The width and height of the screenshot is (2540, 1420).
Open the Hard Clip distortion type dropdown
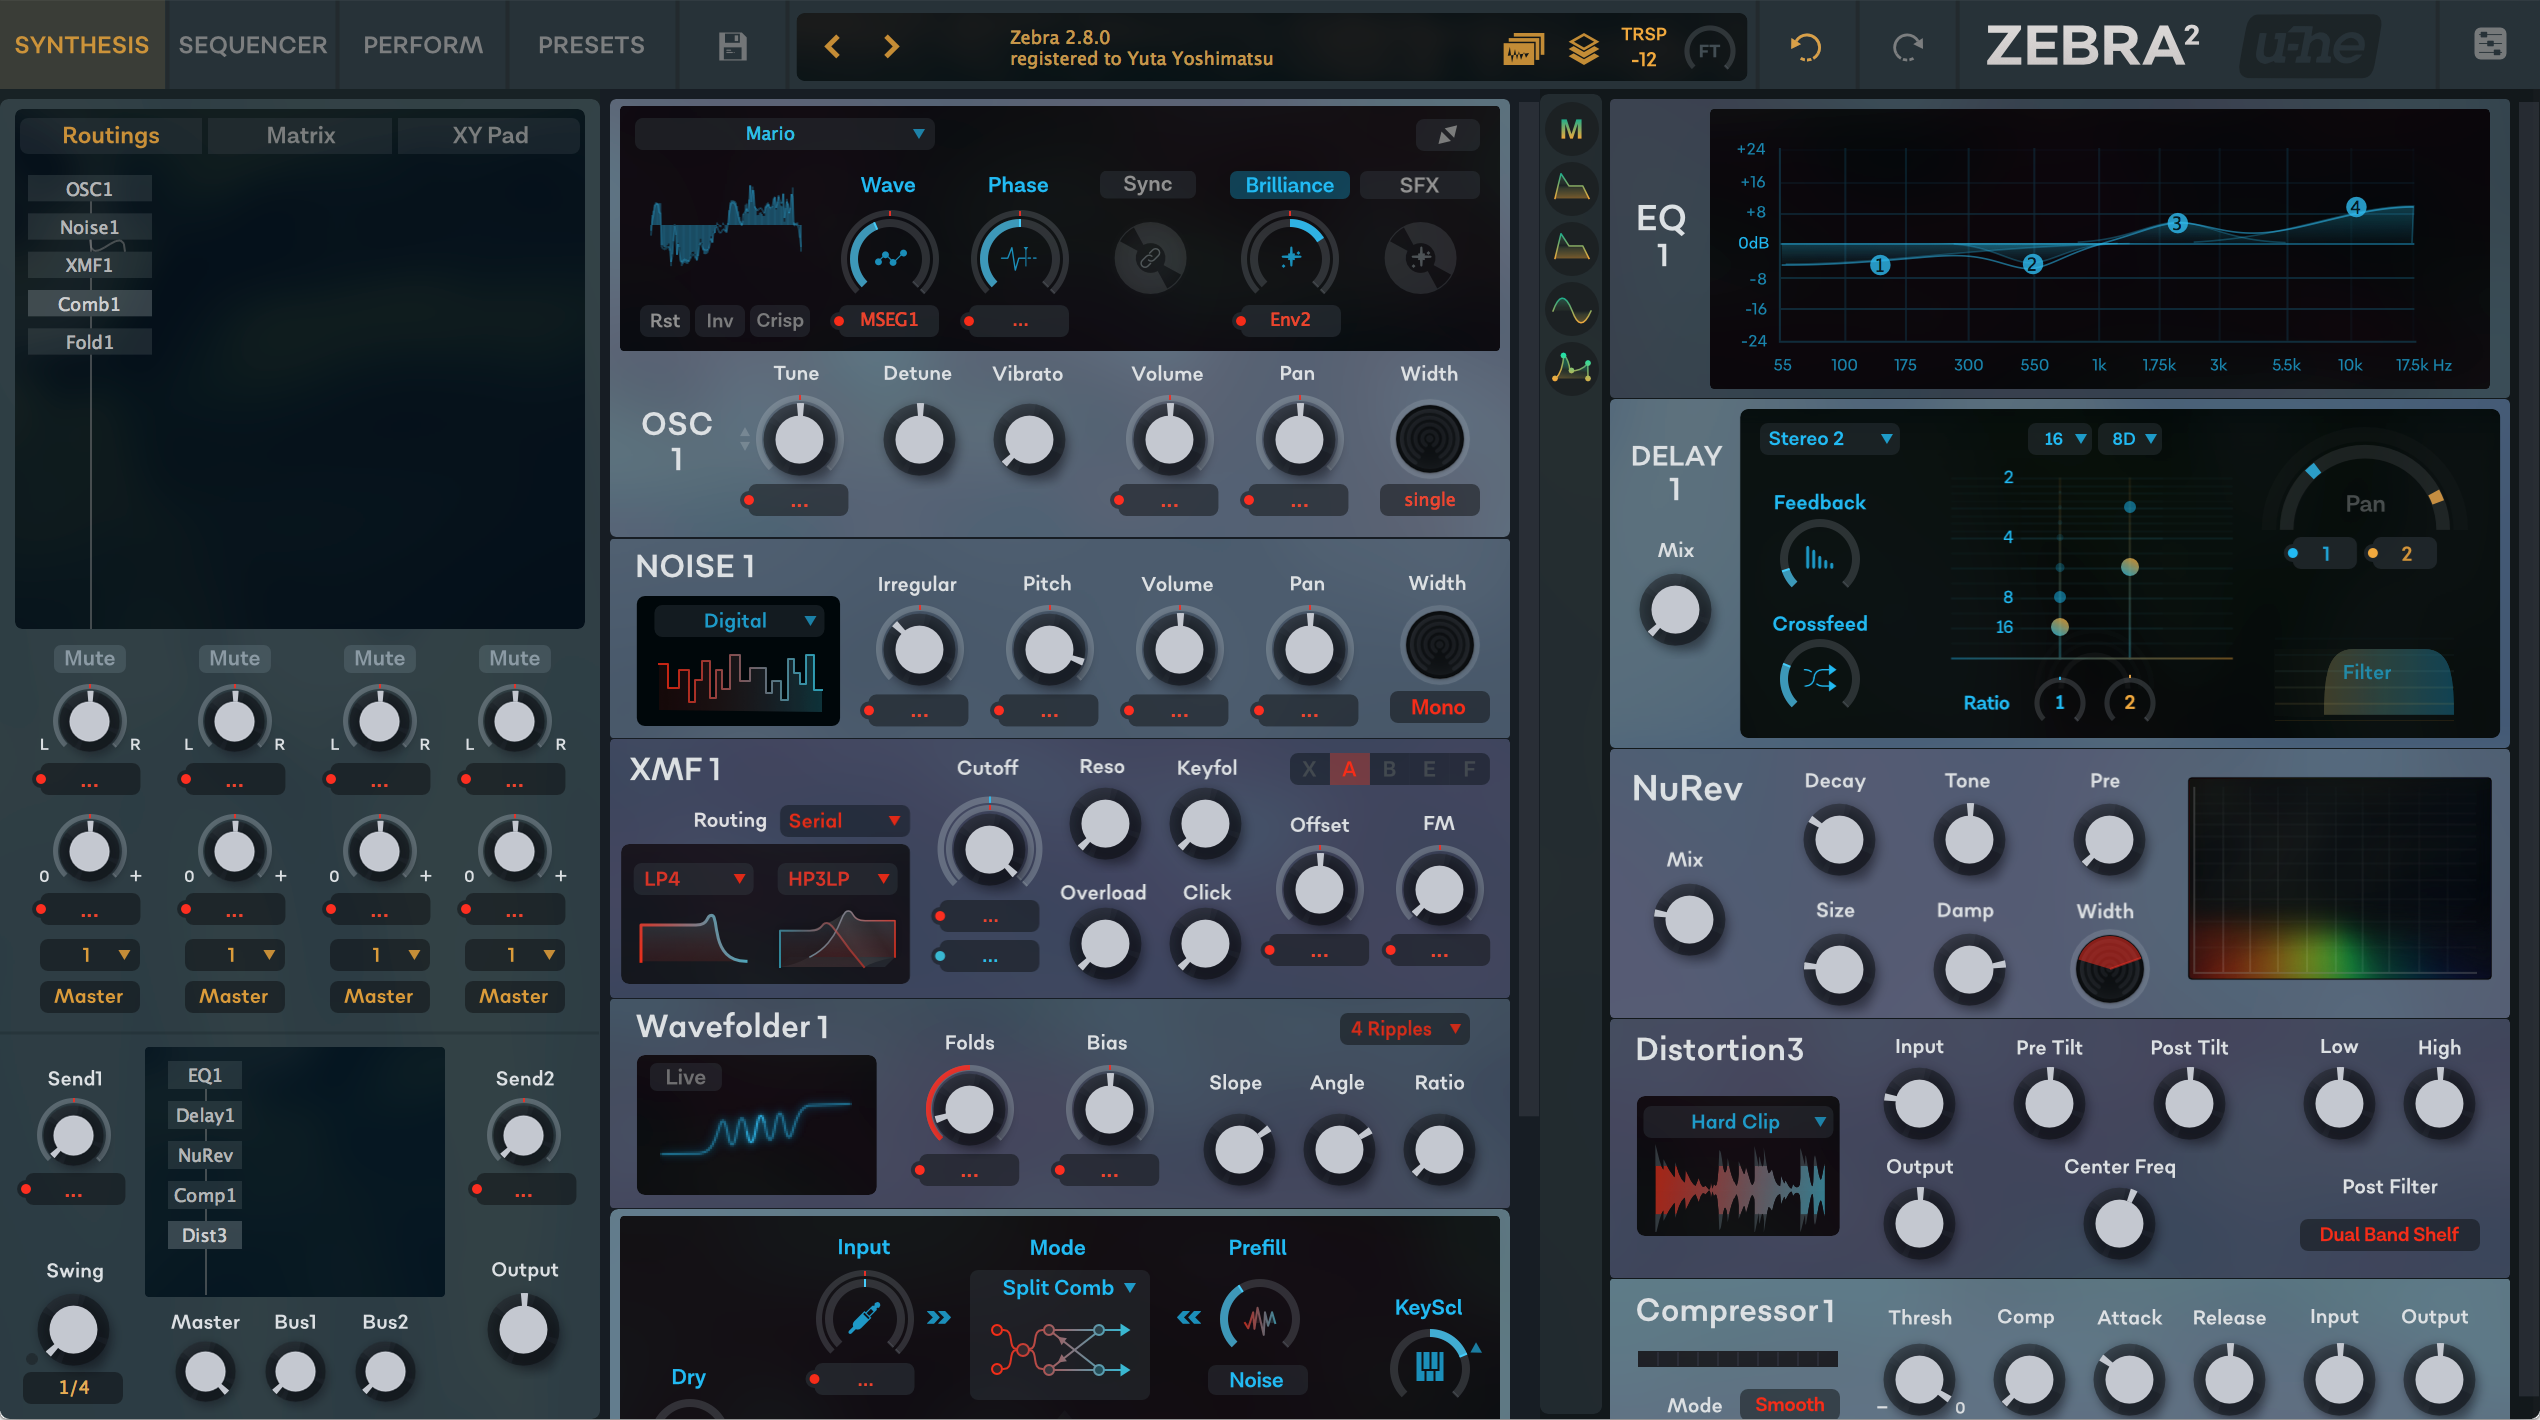pos(1739,1122)
